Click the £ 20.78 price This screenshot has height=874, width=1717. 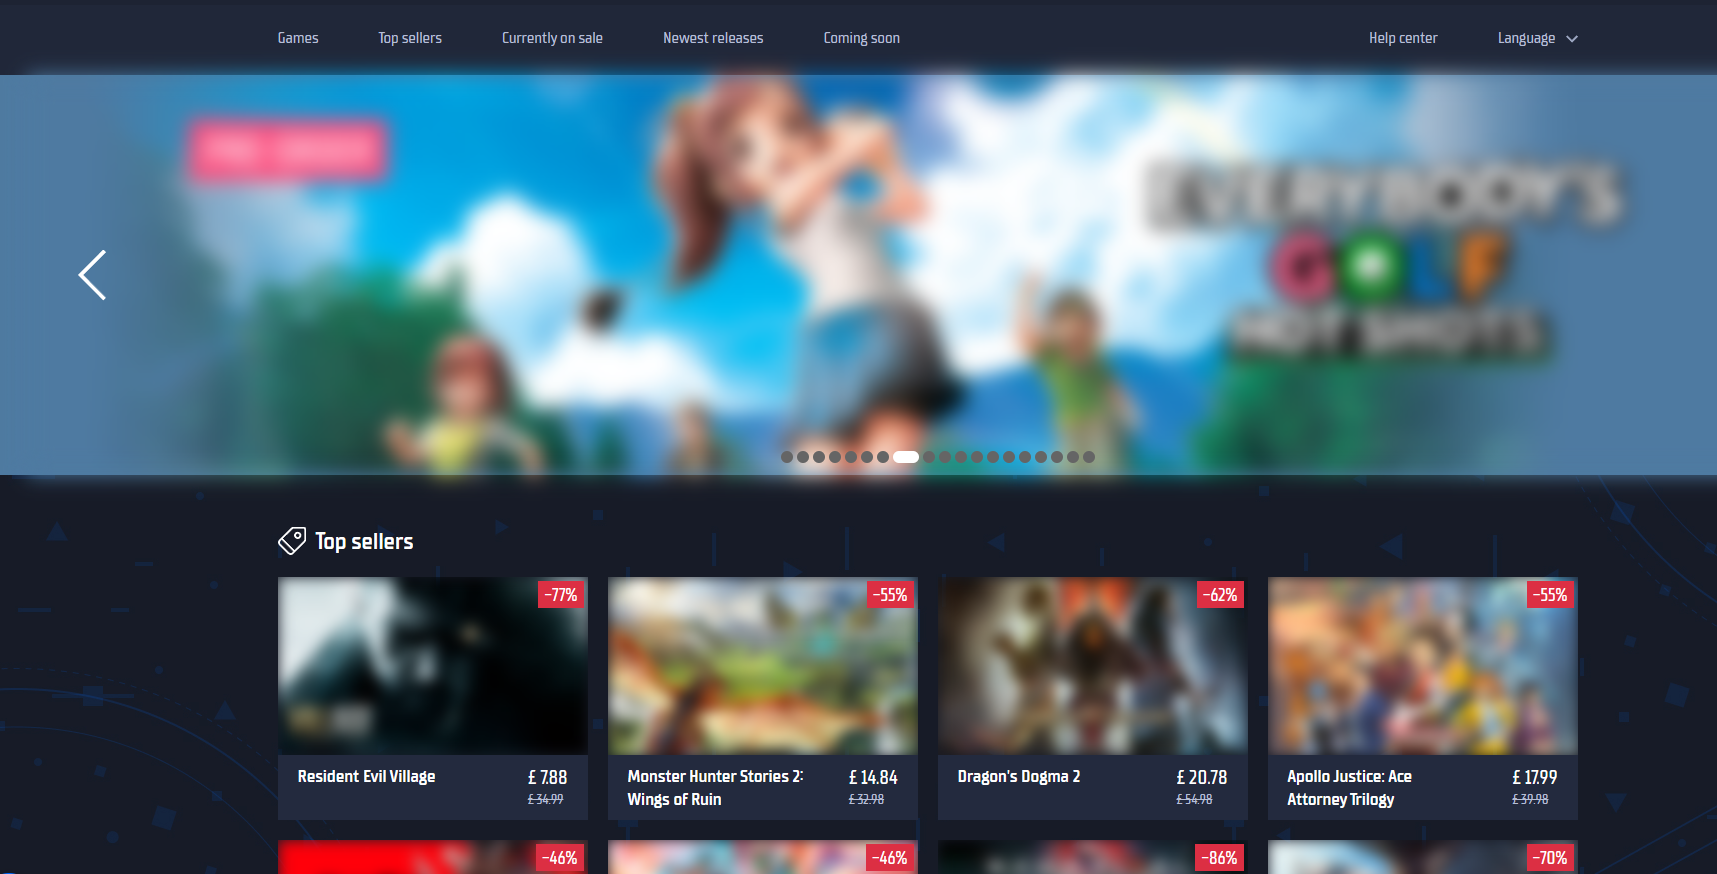(x=1202, y=777)
